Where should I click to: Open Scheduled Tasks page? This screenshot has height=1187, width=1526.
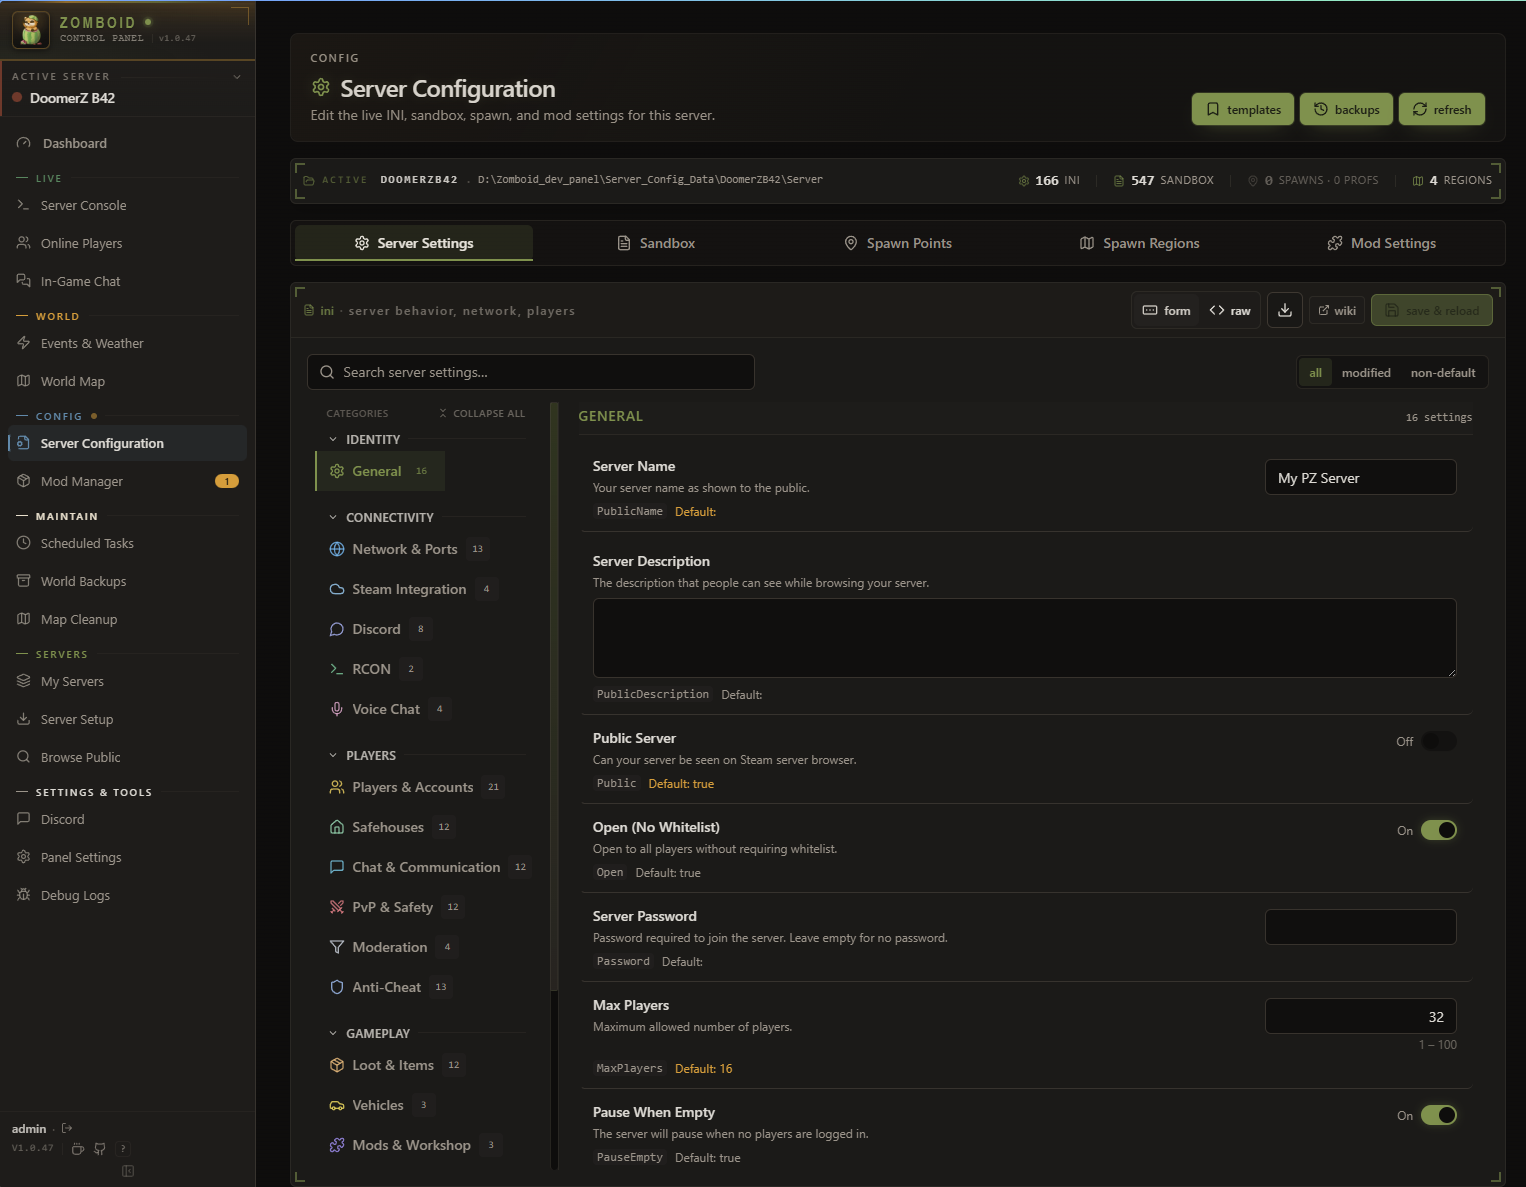(x=128, y=543)
